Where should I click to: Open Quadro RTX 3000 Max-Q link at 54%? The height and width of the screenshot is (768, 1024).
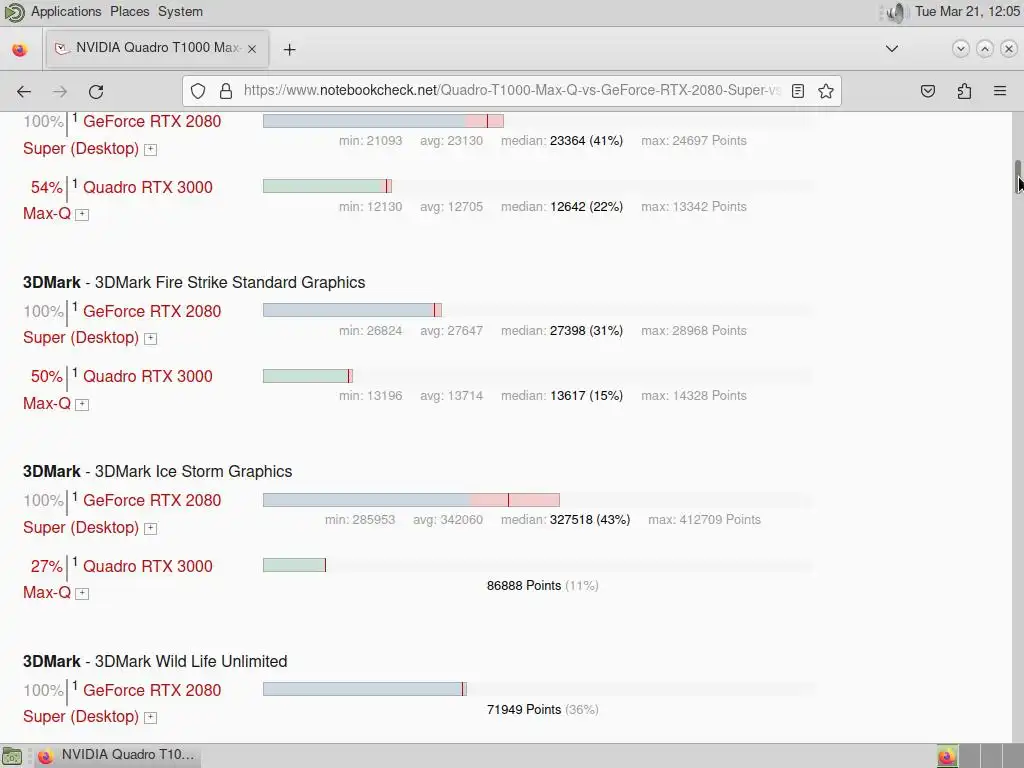click(148, 187)
